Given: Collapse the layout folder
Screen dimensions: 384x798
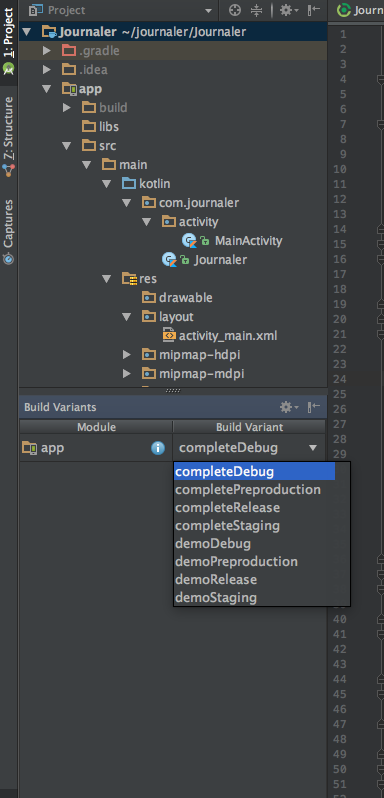Looking at the screenshot, I should pos(127,317).
